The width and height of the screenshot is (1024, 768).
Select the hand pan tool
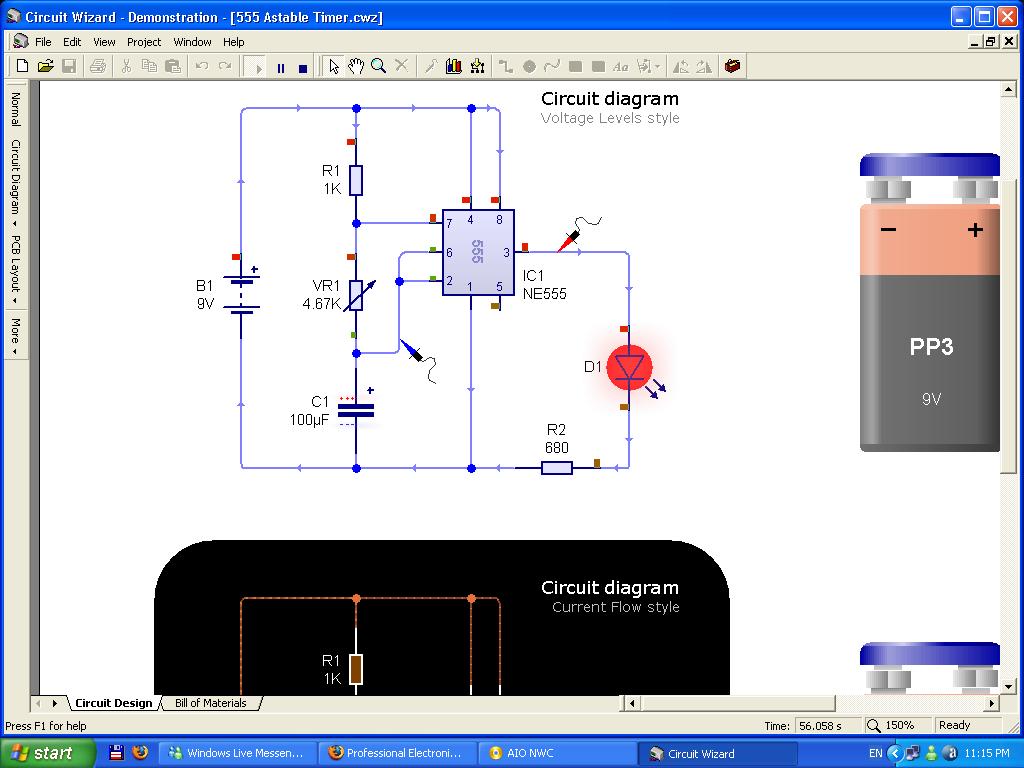point(356,66)
